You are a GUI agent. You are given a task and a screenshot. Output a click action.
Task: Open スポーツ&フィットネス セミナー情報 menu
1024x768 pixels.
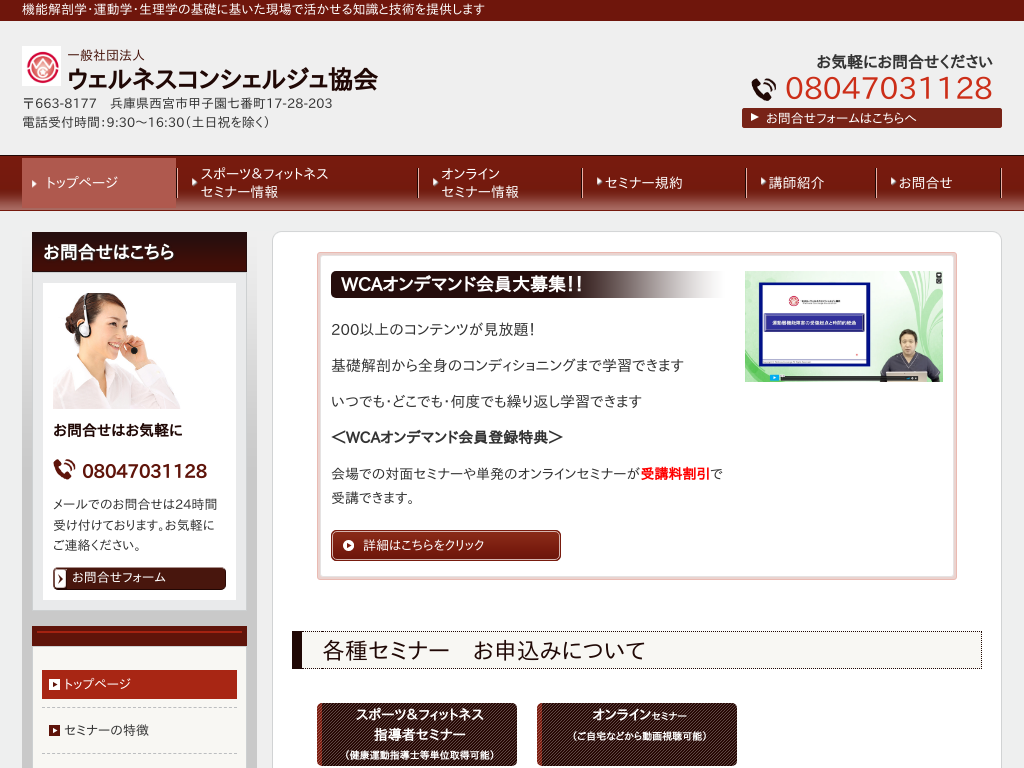click(264, 183)
